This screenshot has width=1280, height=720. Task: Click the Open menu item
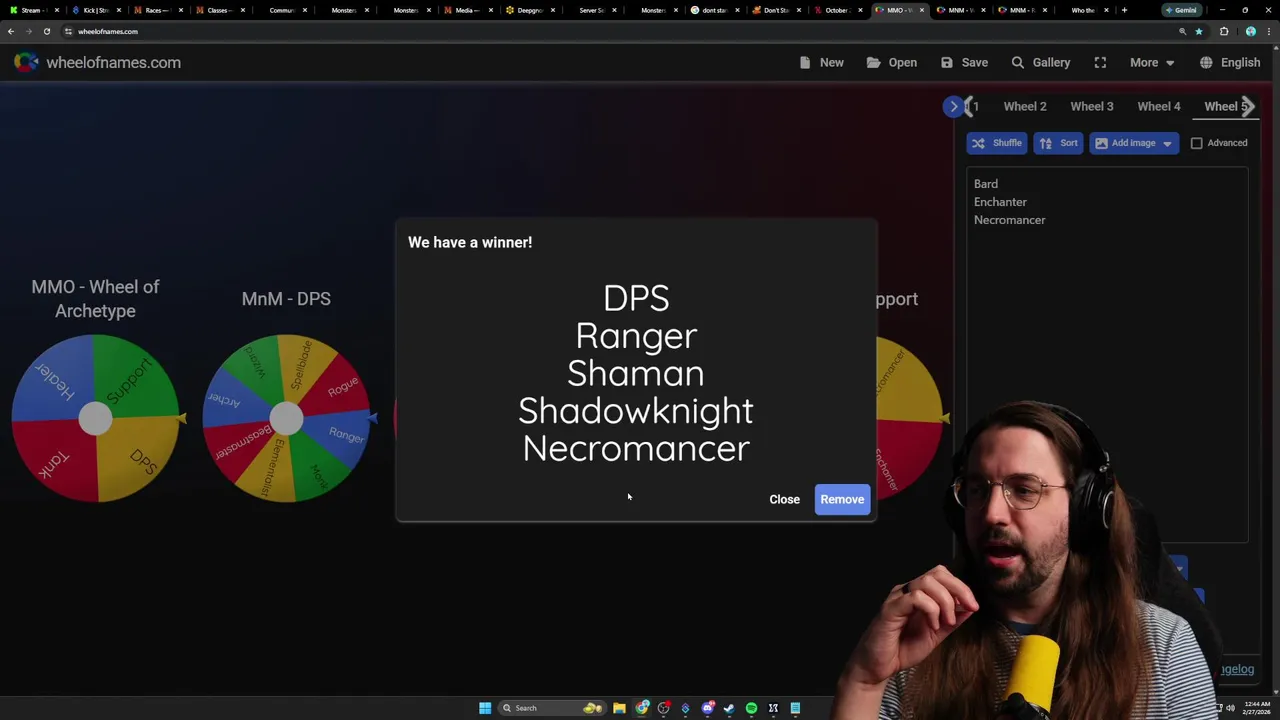click(x=891, y=62)
